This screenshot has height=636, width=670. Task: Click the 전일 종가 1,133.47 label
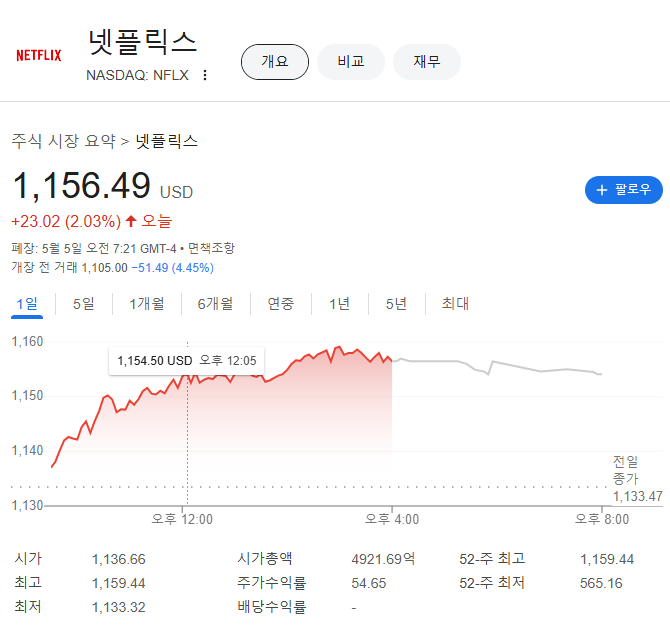click(x=637, y=479)
